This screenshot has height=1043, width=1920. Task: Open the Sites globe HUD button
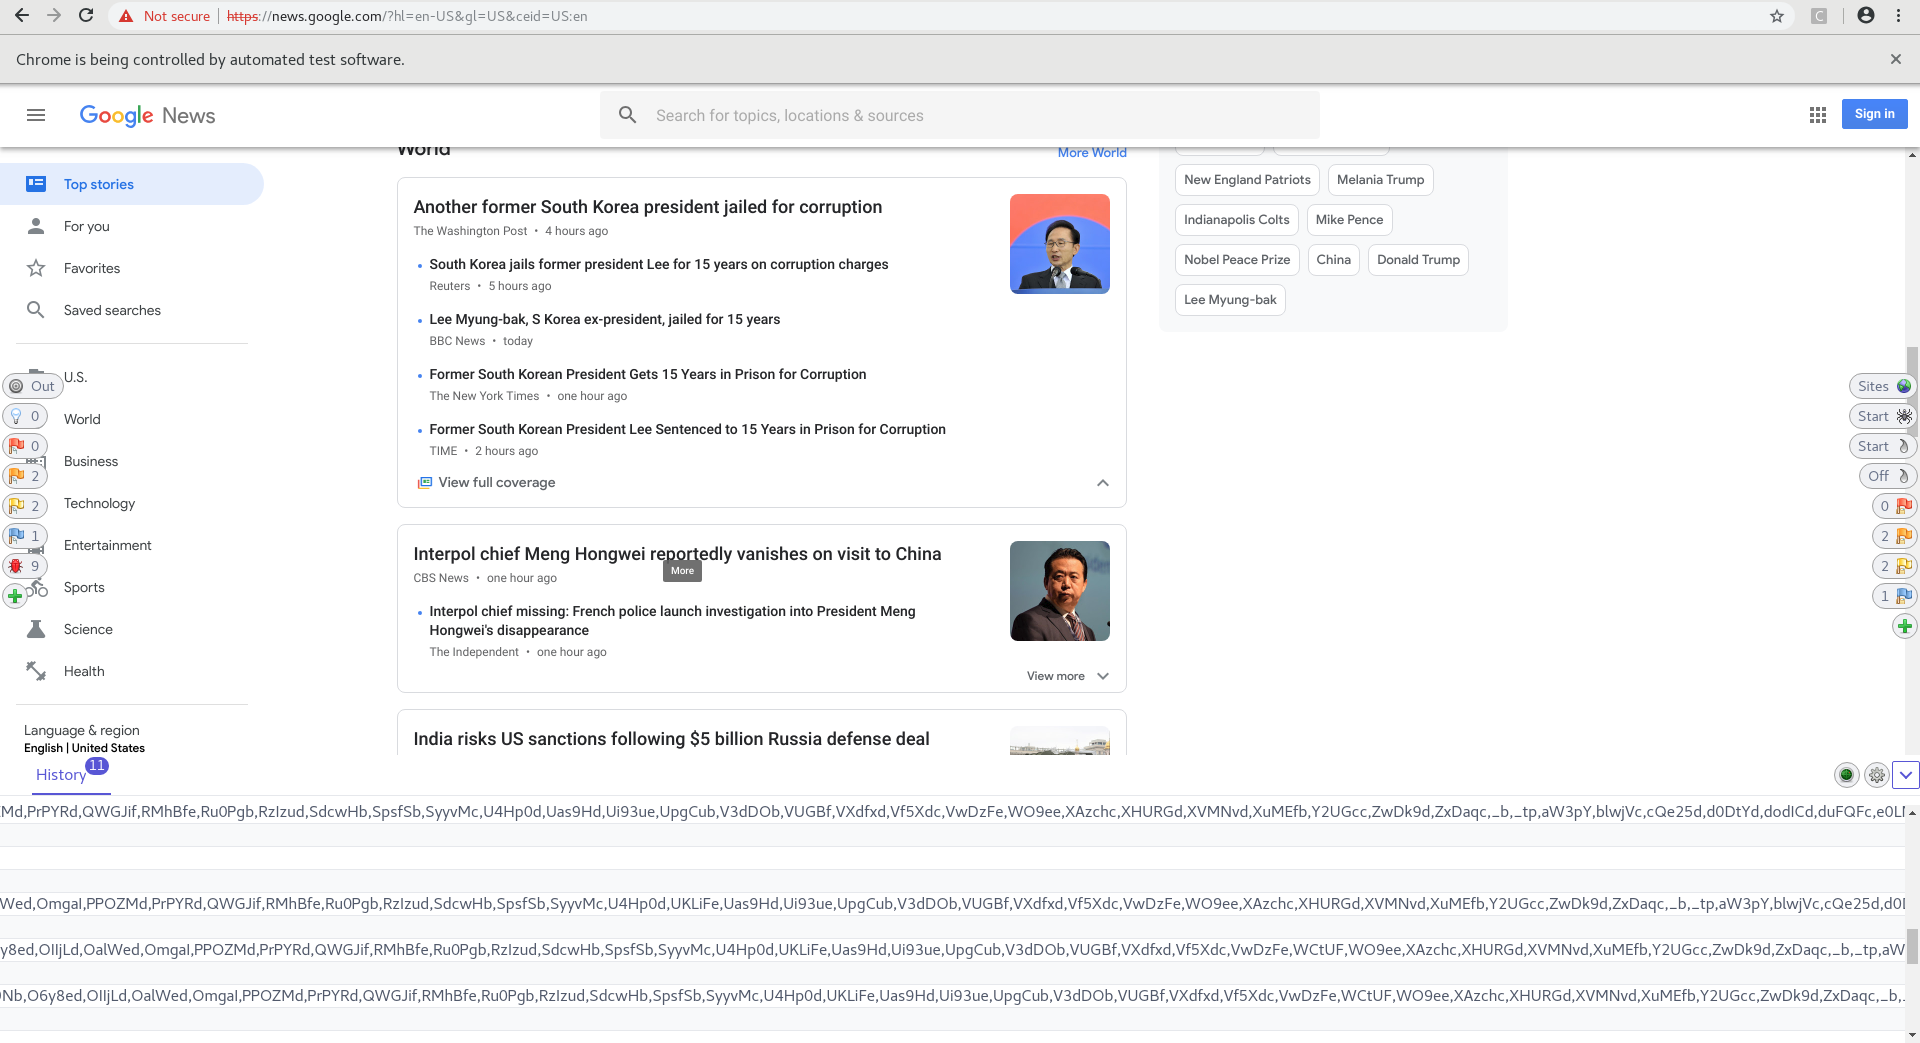1883,386
